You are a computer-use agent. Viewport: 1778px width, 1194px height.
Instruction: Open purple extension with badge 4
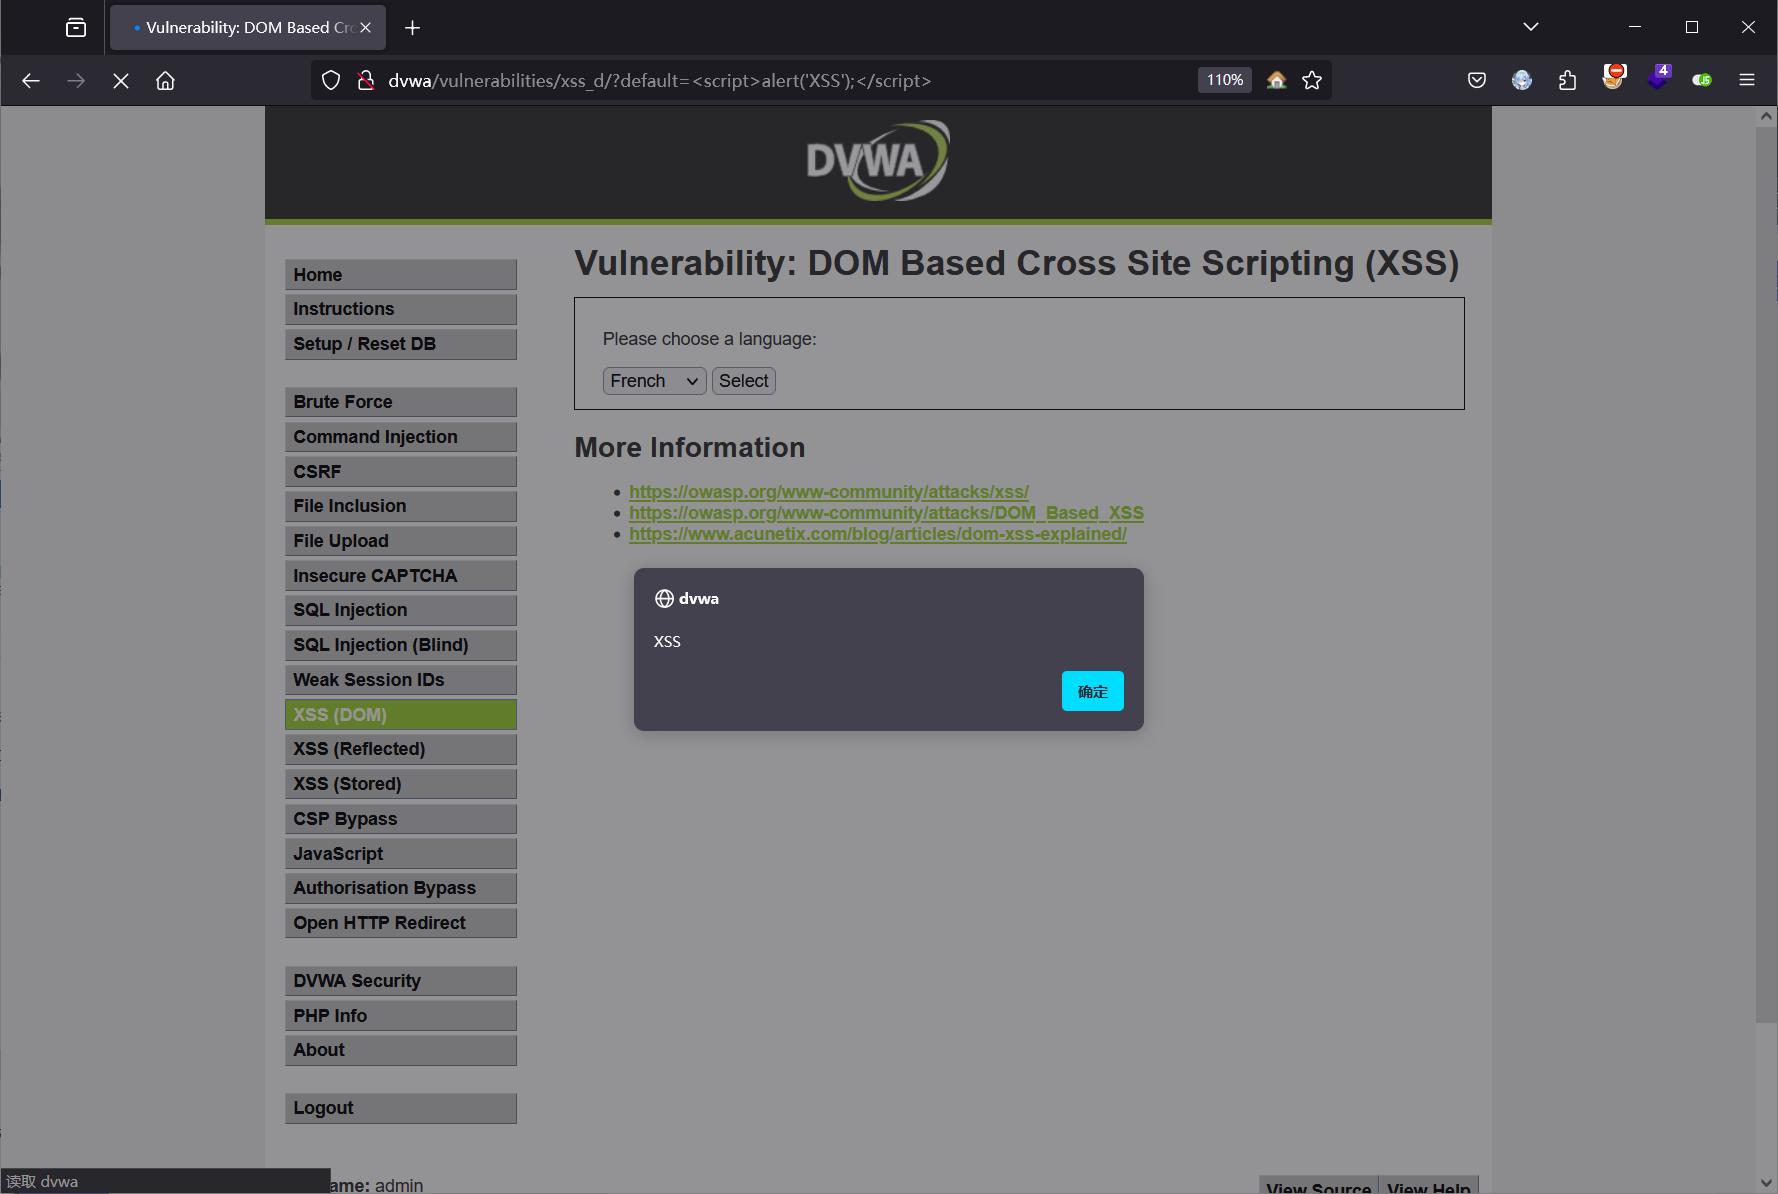[x=1658, y=78]
